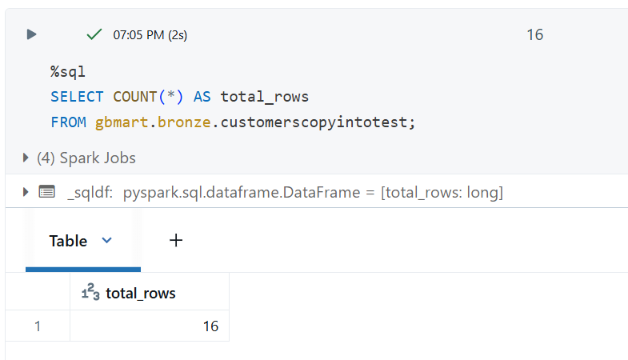Click the 07:05 PM (2s) run time

(150, 35)
